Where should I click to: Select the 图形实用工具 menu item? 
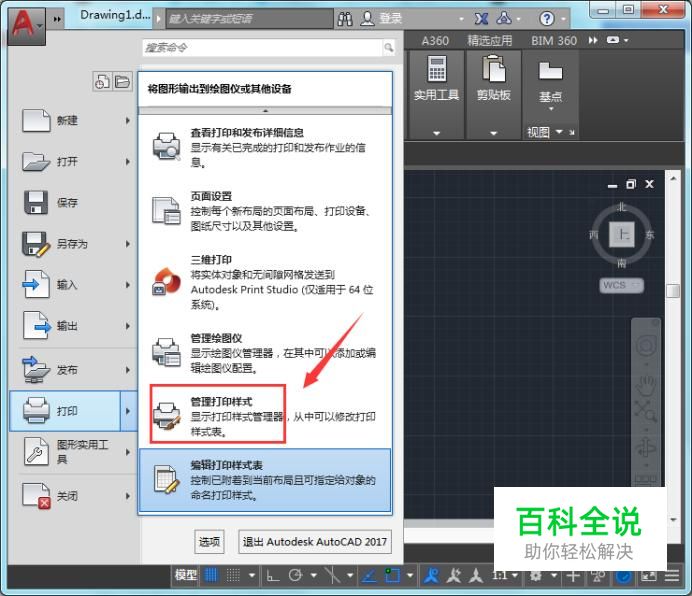pos(73,452)
